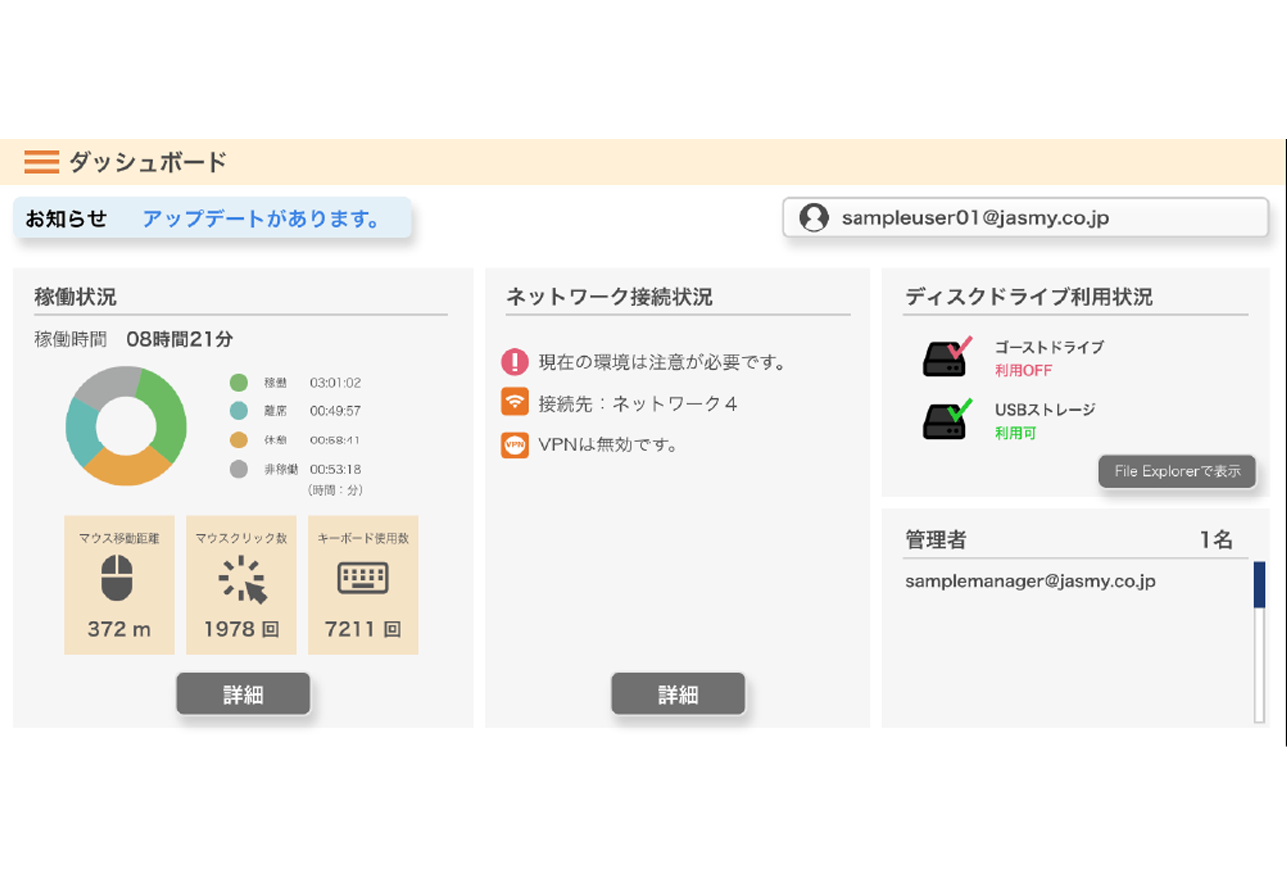The height and width of the screenshot is (886, 1287).
Task: Click the sampleuser01@jasmy.co.jp account field
Action: tap(1025, 218)
